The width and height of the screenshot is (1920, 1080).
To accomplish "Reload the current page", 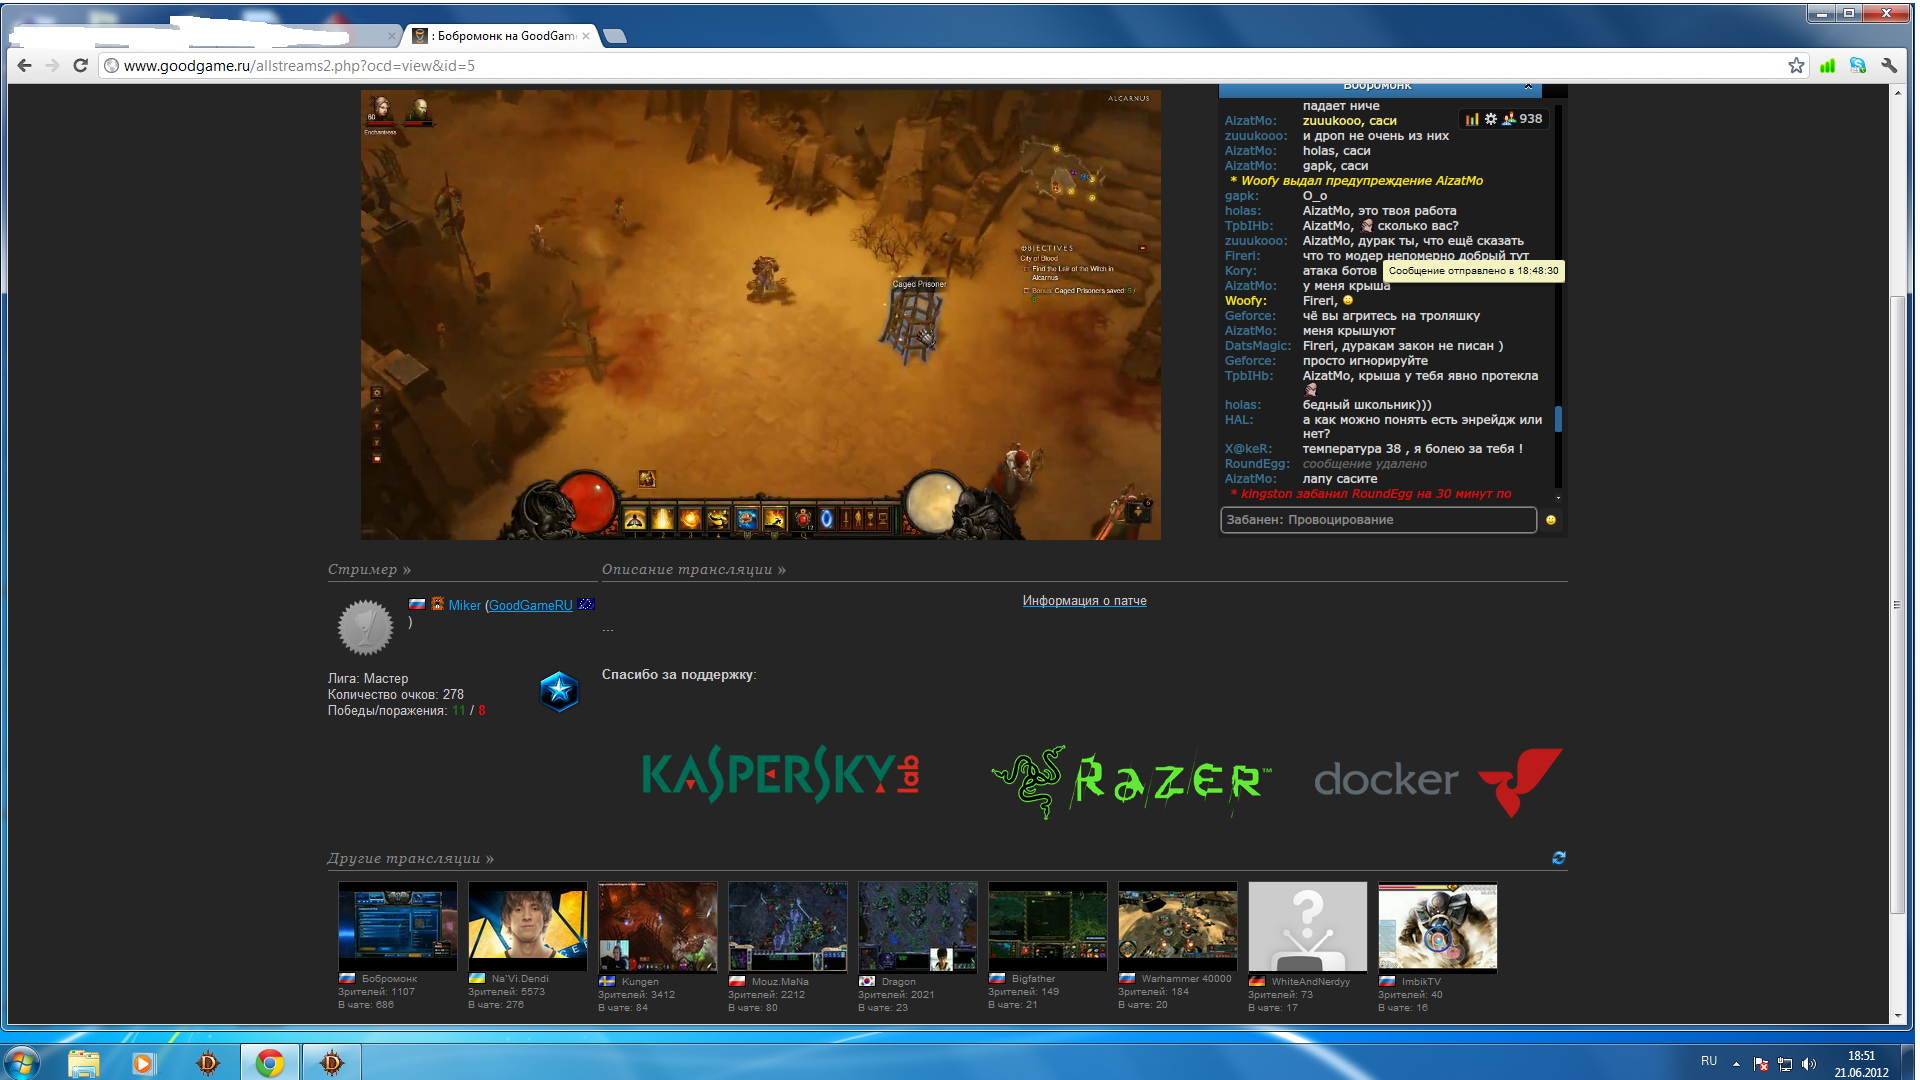I will [x=81, y=66].
